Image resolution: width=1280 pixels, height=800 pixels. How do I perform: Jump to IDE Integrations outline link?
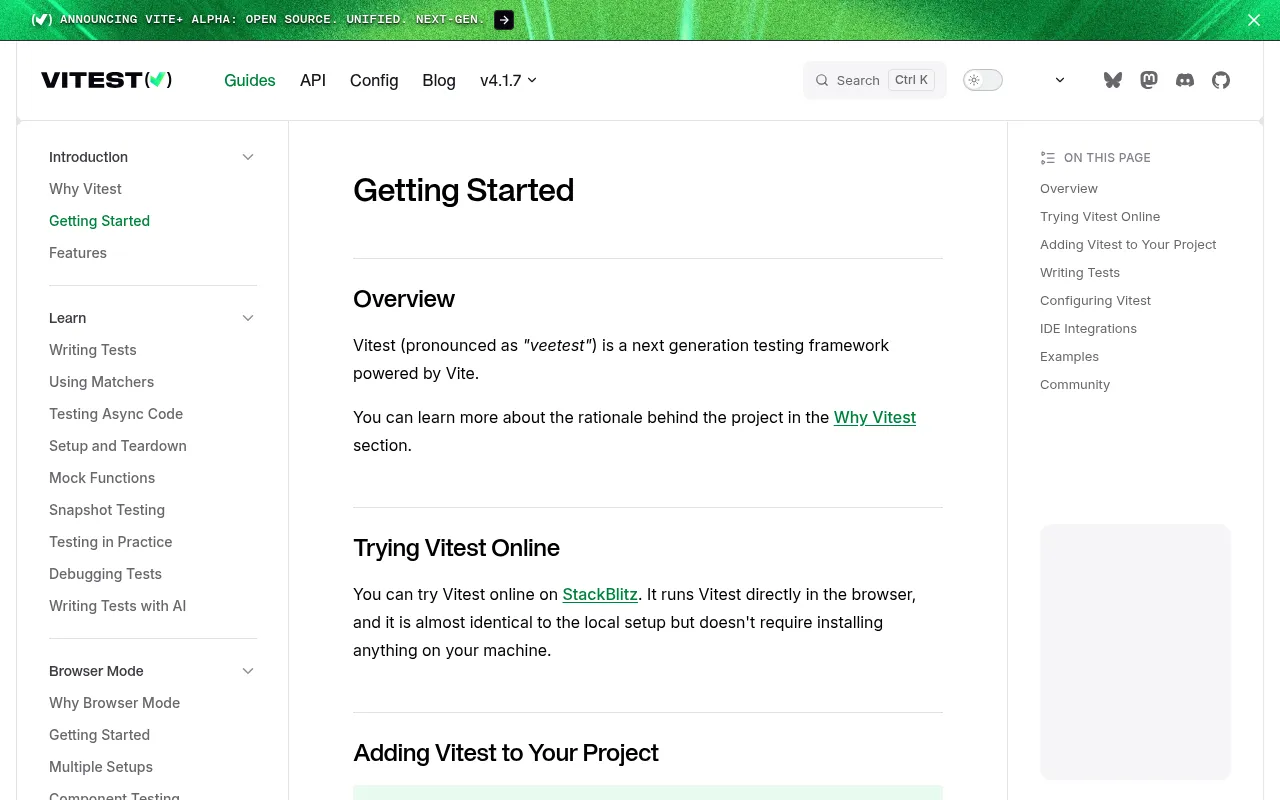click(x=1088, y=328)
